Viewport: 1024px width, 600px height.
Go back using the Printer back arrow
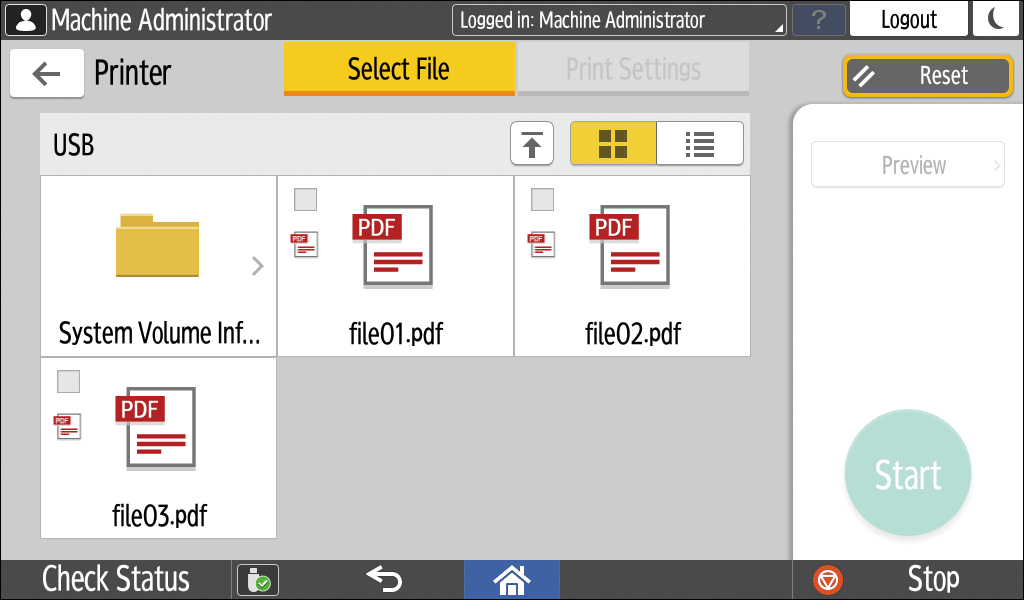coord(46,73)
